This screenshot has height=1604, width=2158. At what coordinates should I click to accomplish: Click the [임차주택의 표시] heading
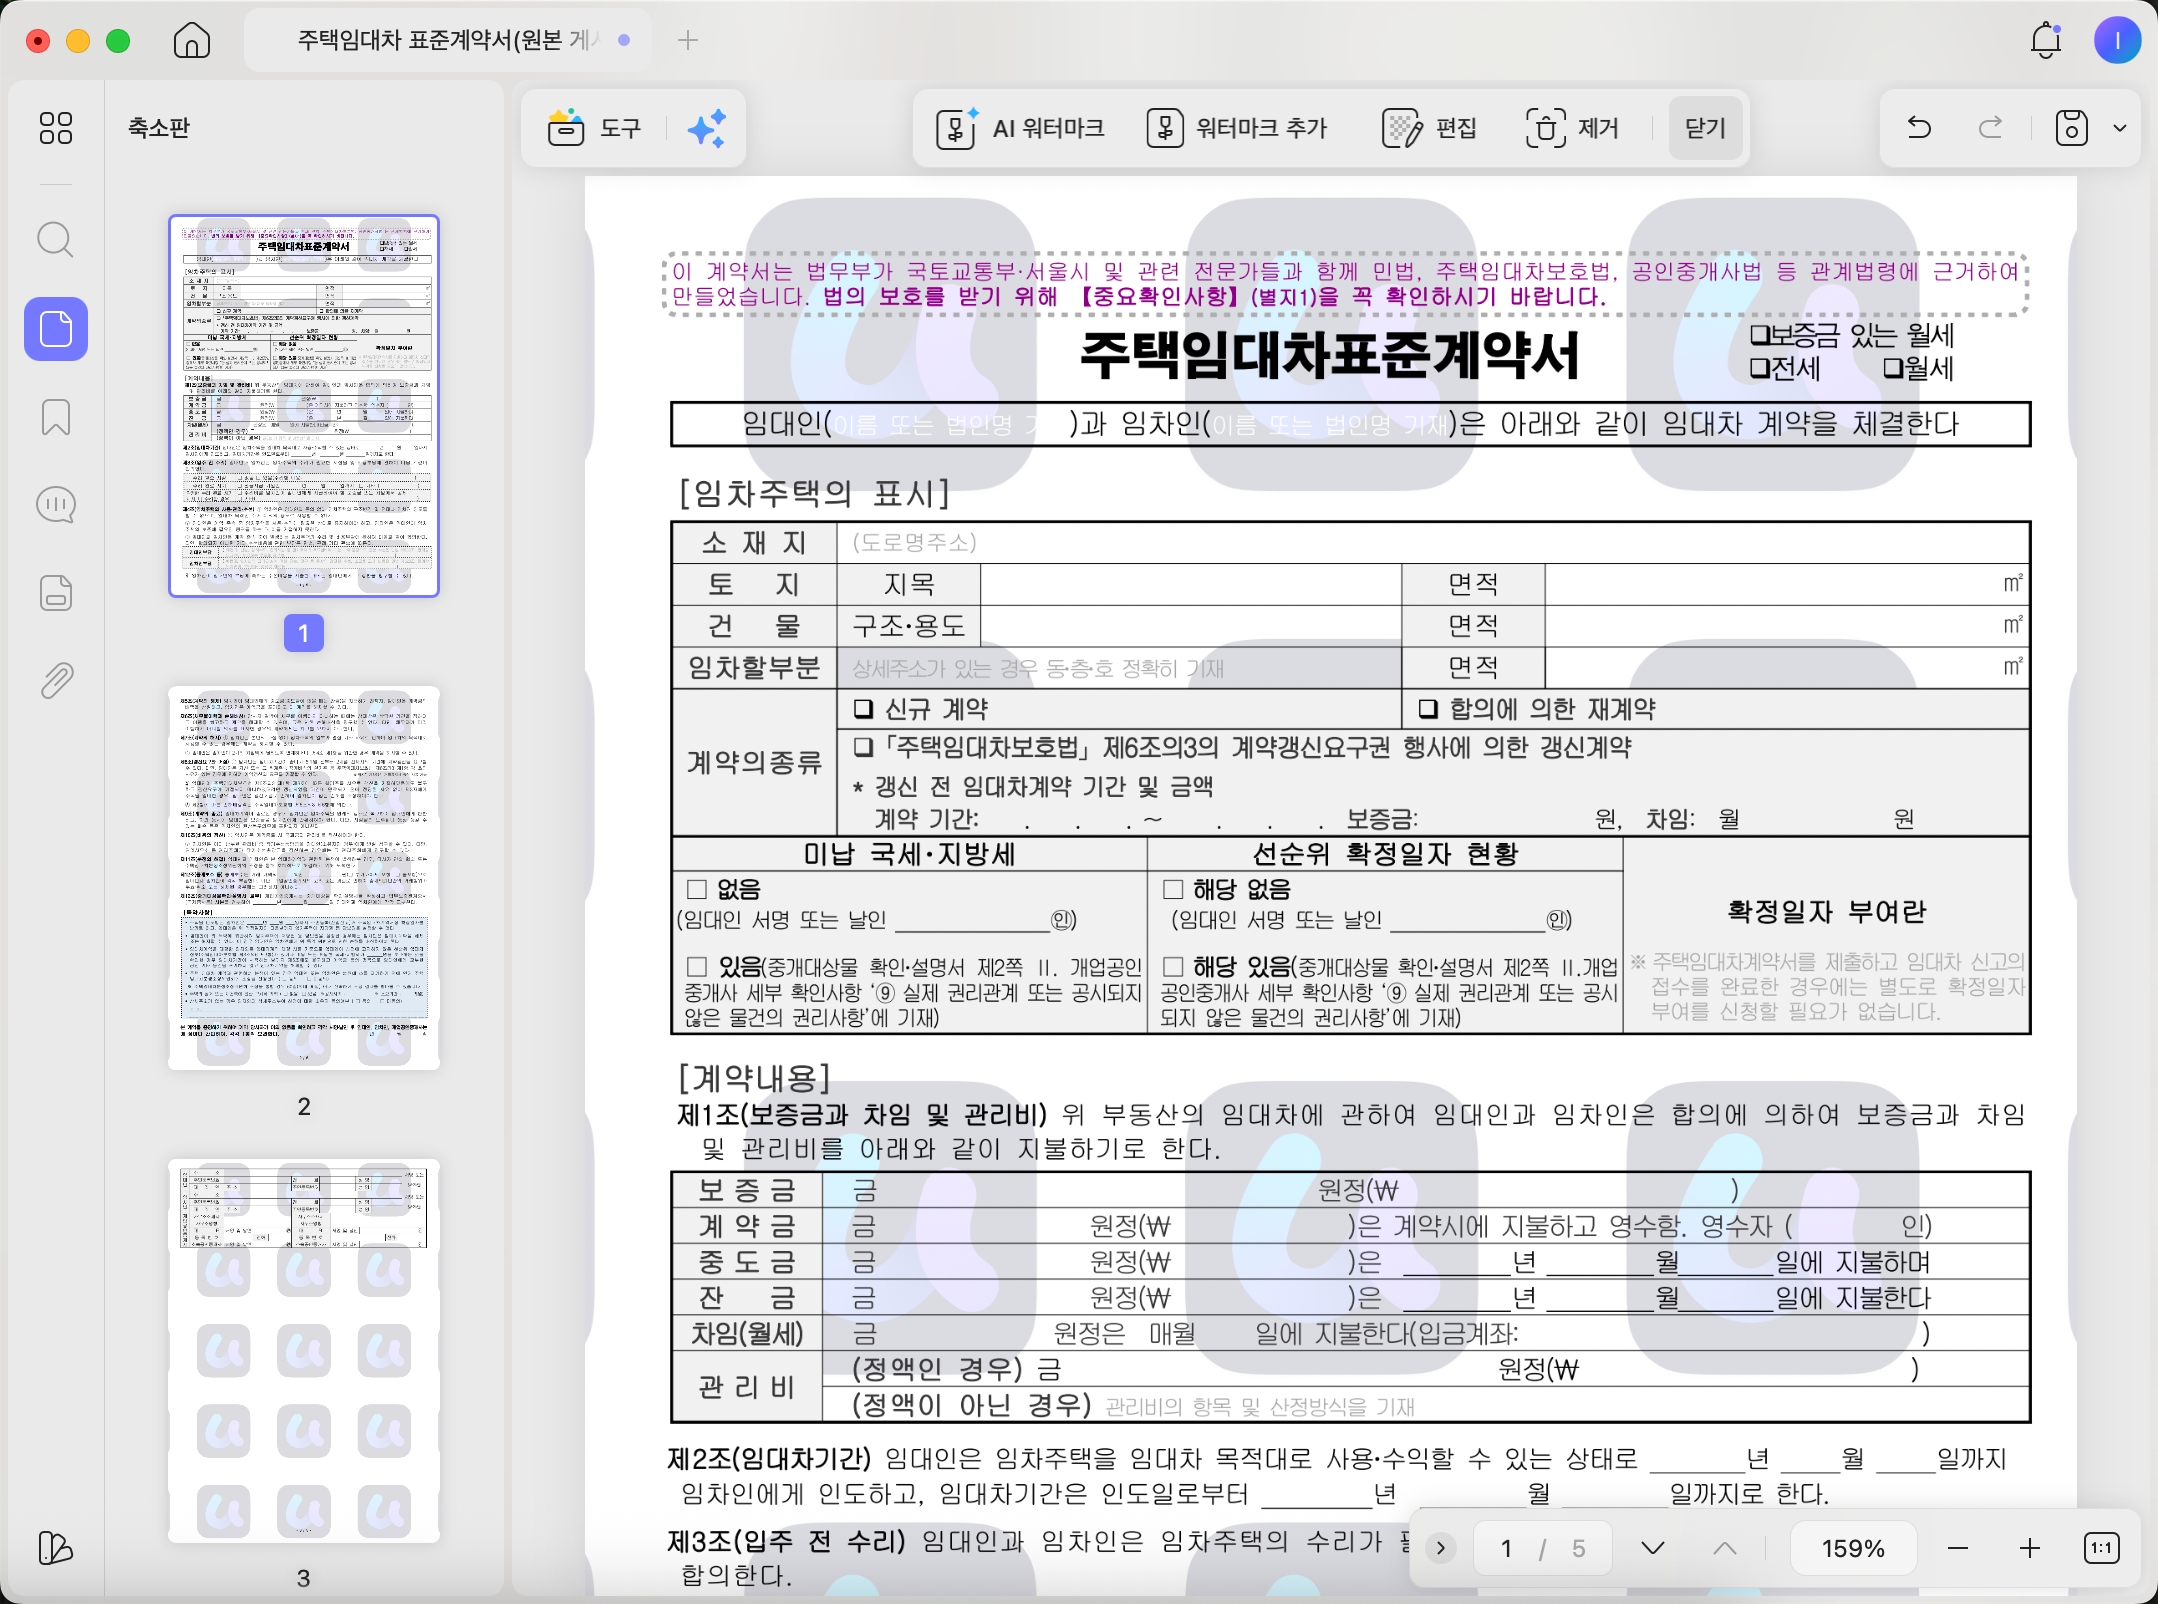tap(814, 493)
